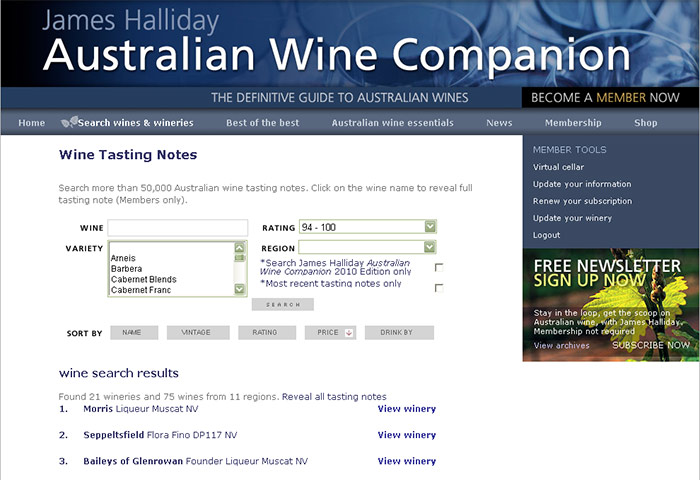Open the Membership menu item

click(573, 123)
